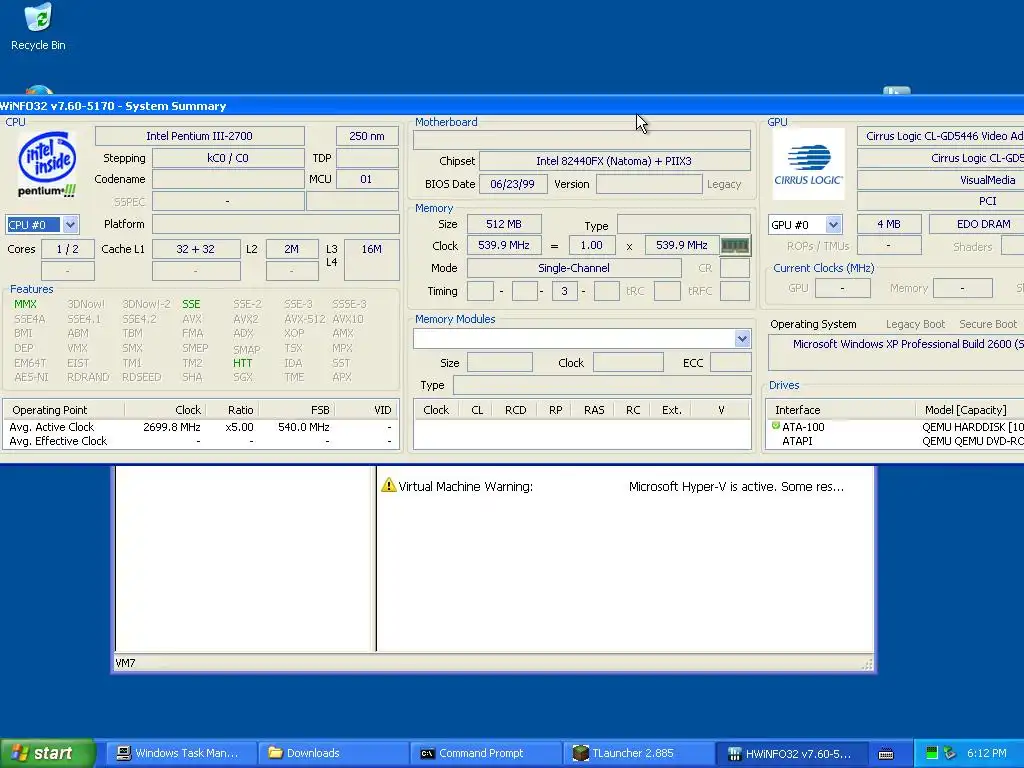Click the Cirrus Logic GPU logo
This screenshot has width=1024, height=768.
tap(808, 164)
